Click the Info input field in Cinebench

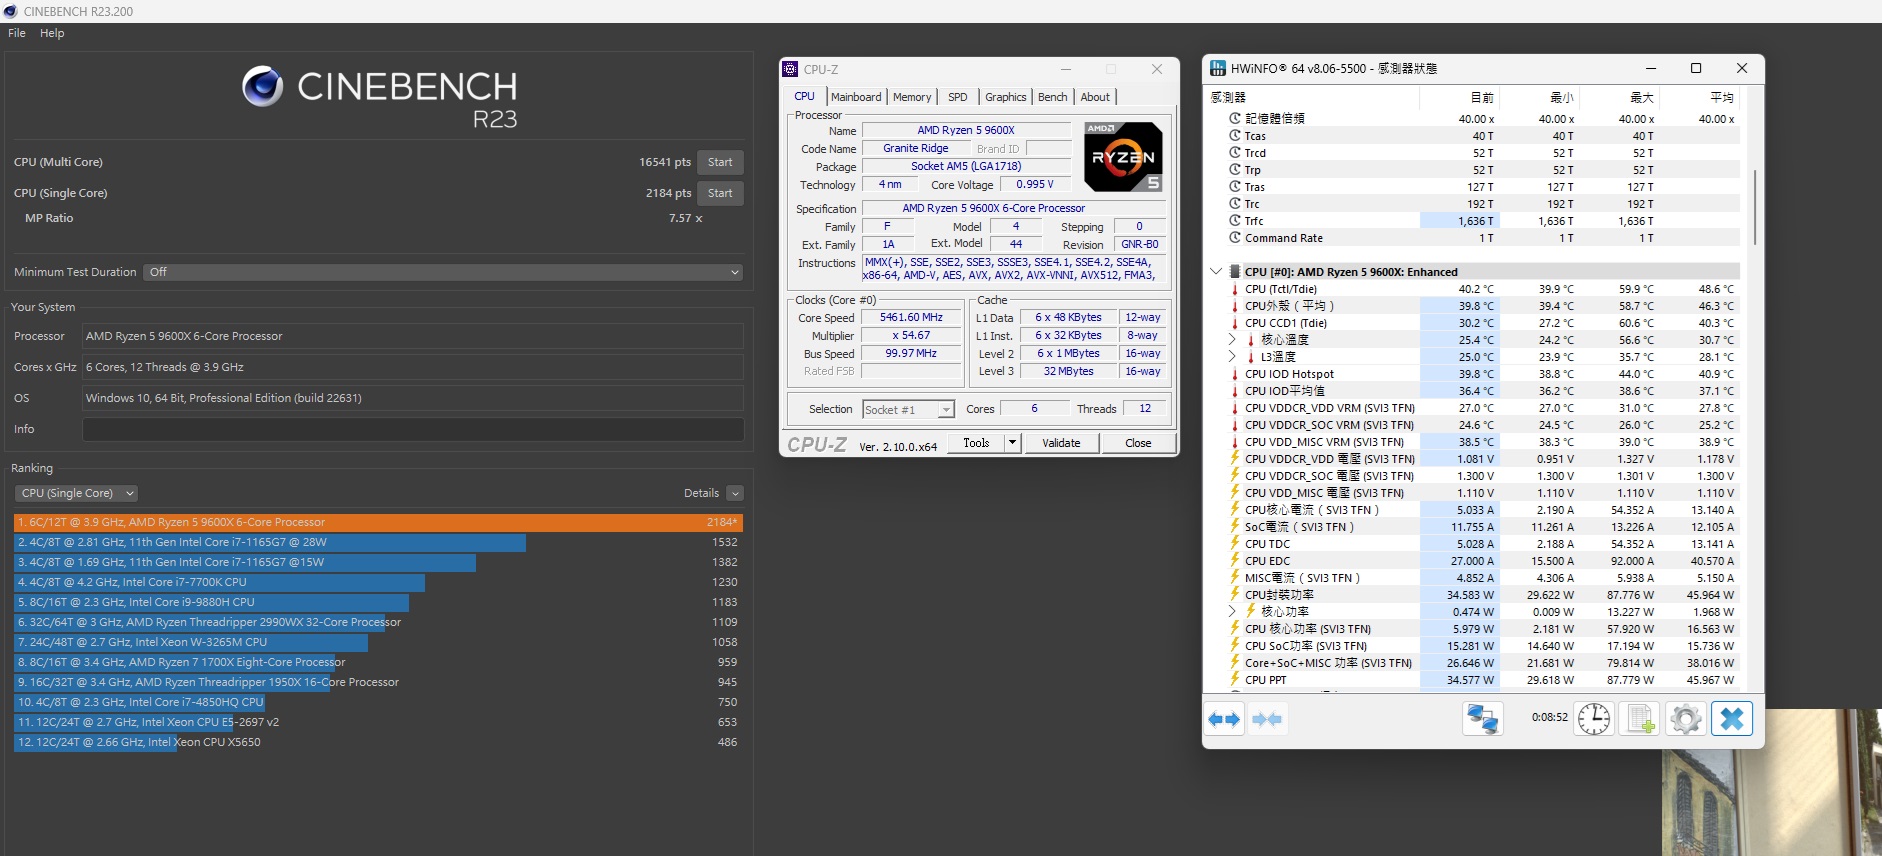pyautogui.click(x=413, y=429)
